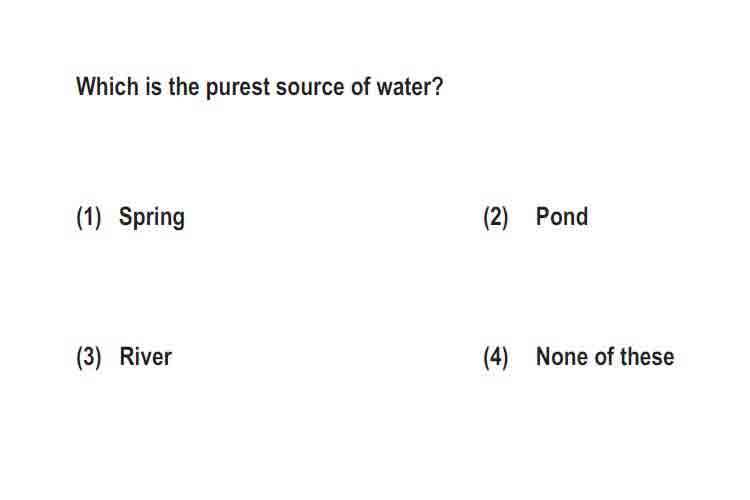Select the answer Spring
This screenshot has height=500, width=750.
[152, 218]
